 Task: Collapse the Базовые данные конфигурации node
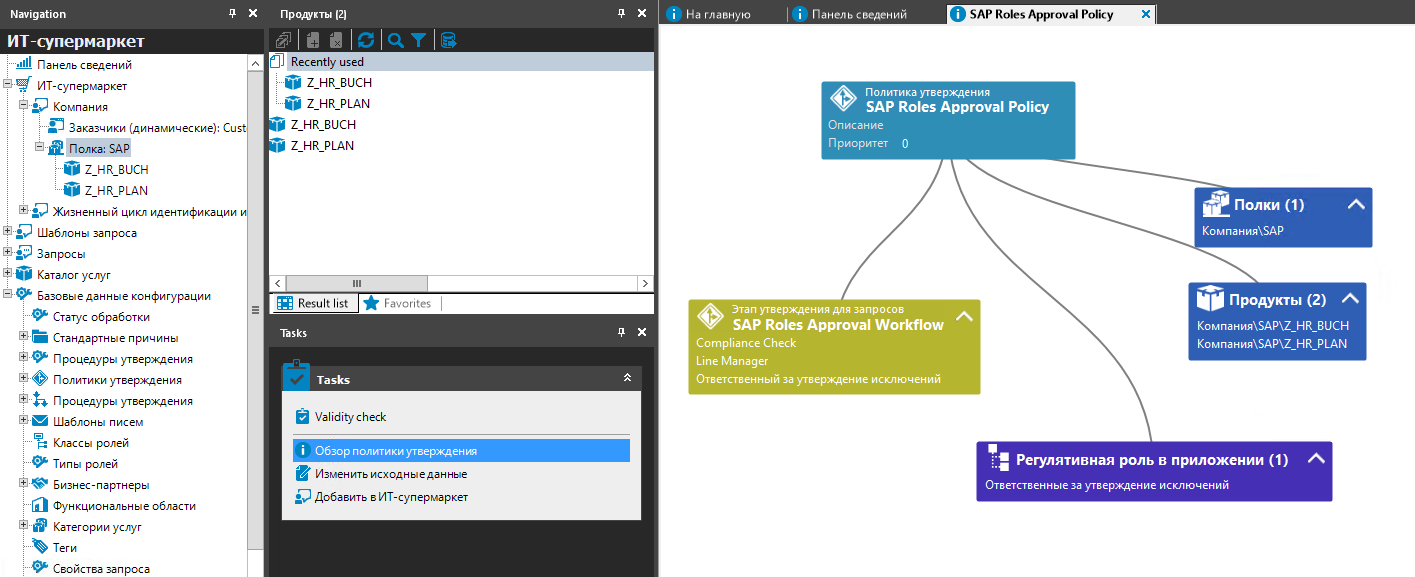point(8,295)
